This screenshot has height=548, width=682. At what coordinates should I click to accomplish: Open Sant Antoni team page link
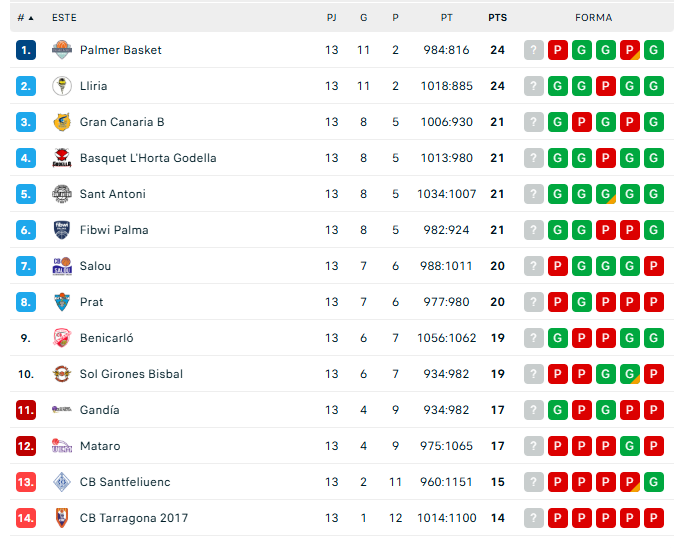[x=113, y=194]
